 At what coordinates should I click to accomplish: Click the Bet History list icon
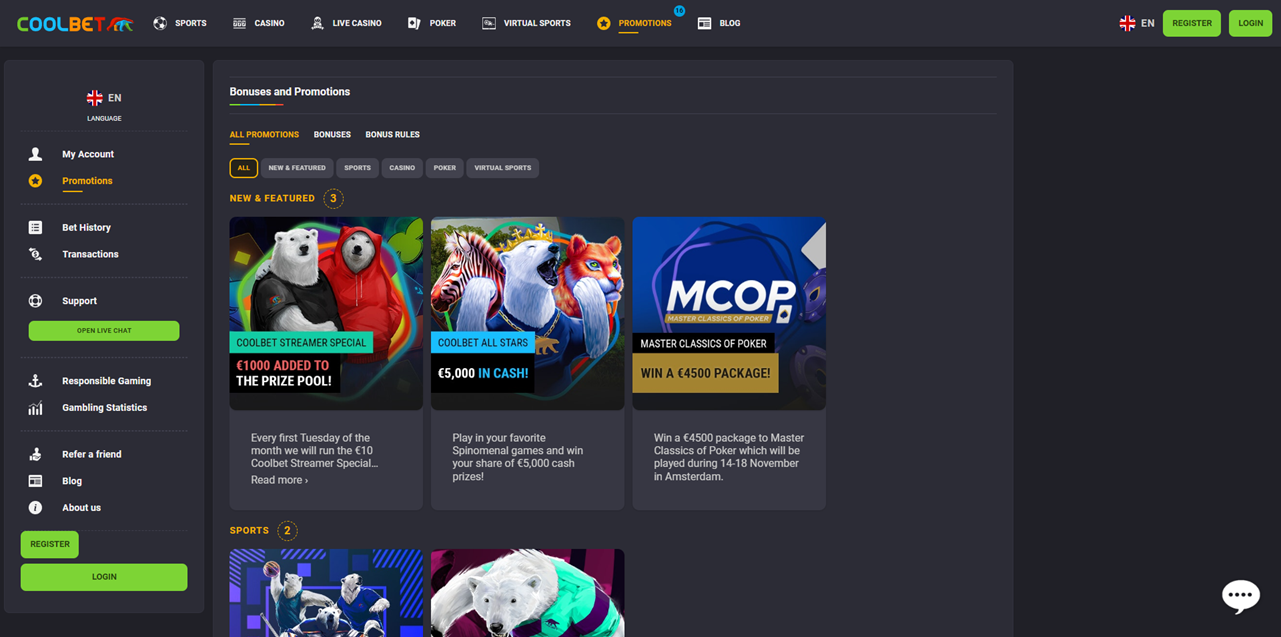click(x=35, y=228)
